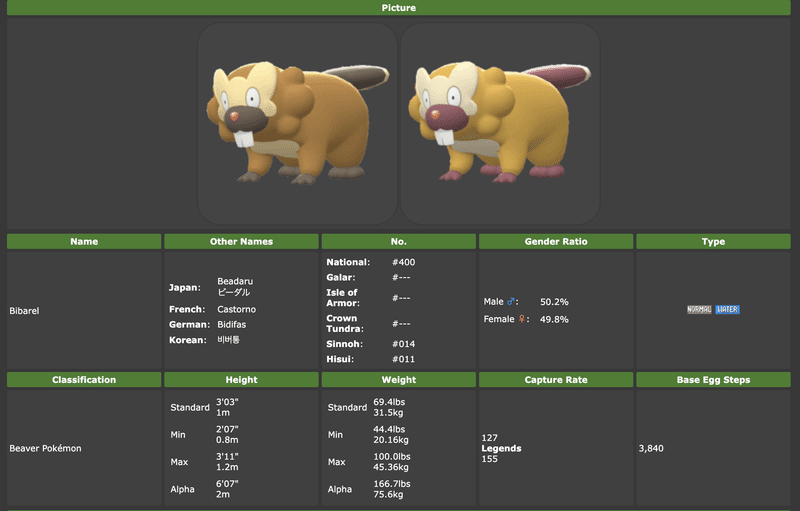
Task: Click the Other Names header
Action: (x=241, y=241)
